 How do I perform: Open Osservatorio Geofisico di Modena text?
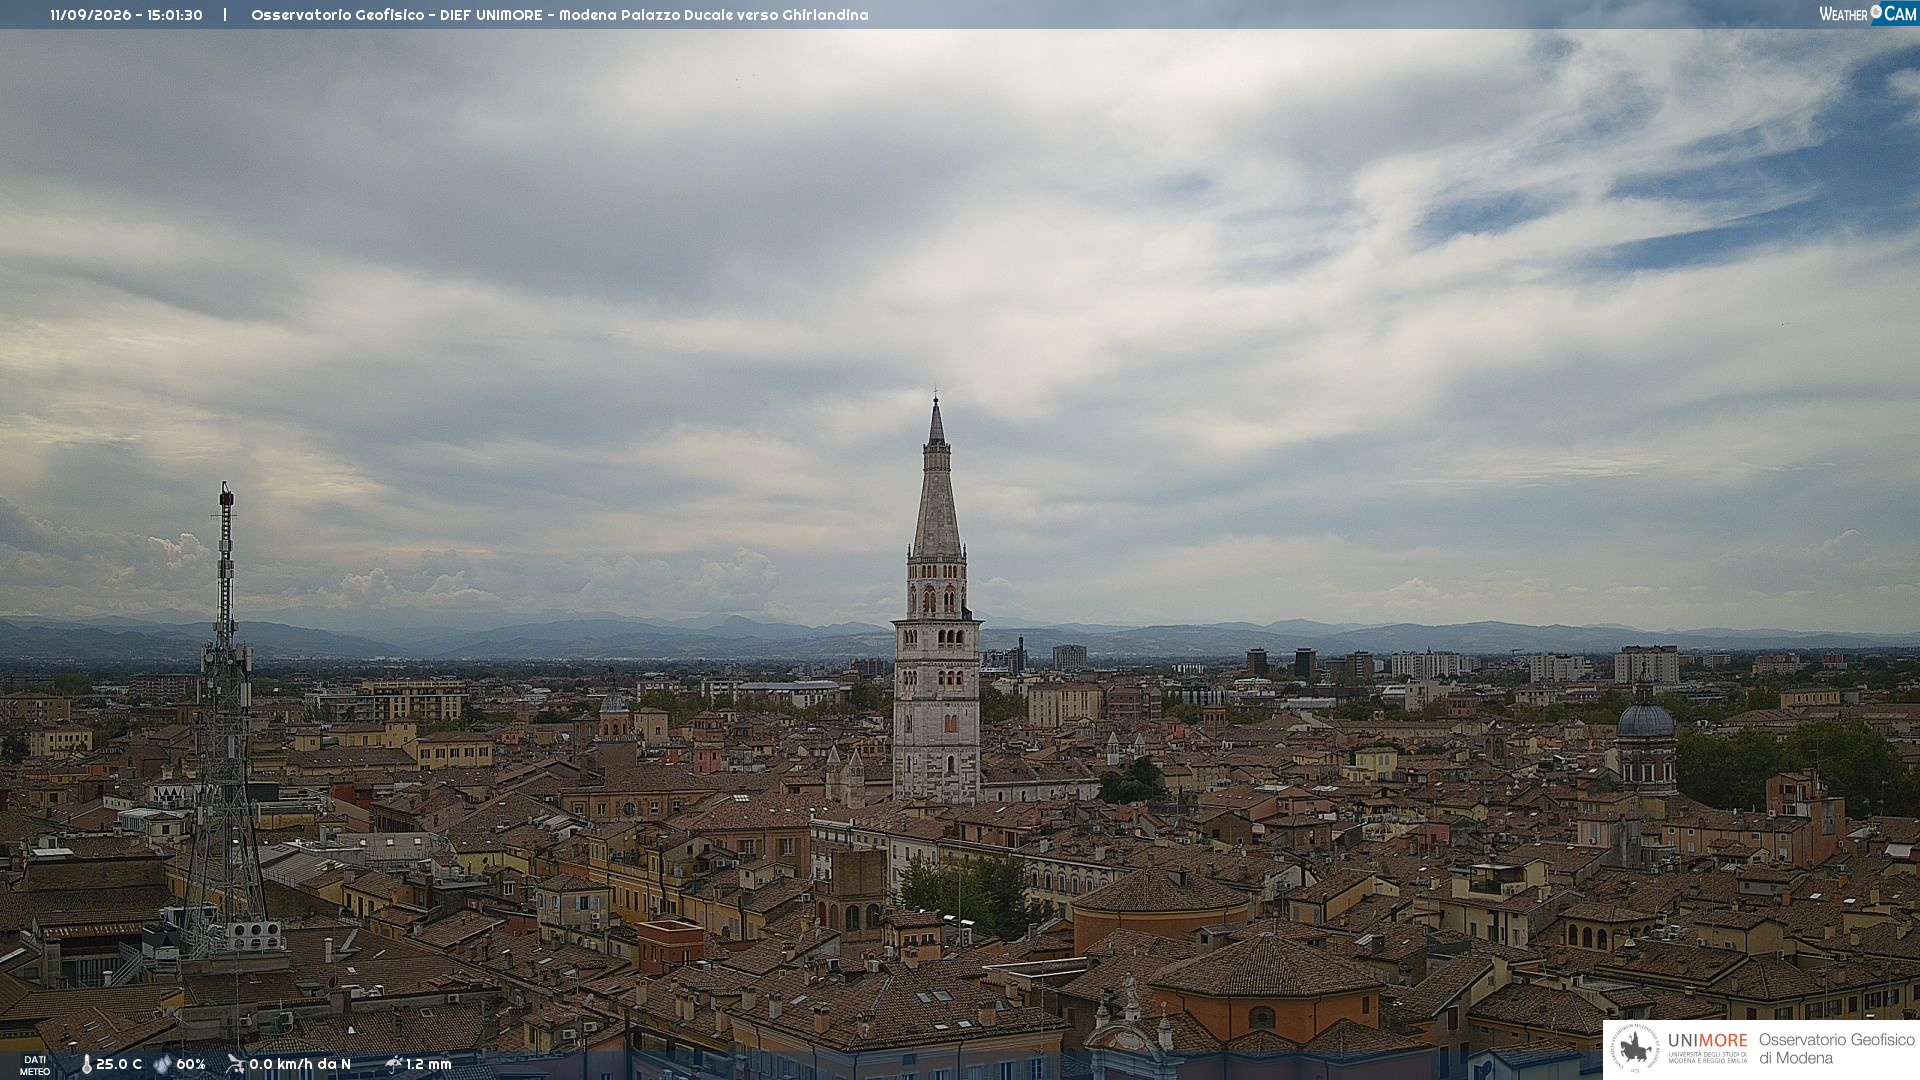click(x=1836, y=1049)
